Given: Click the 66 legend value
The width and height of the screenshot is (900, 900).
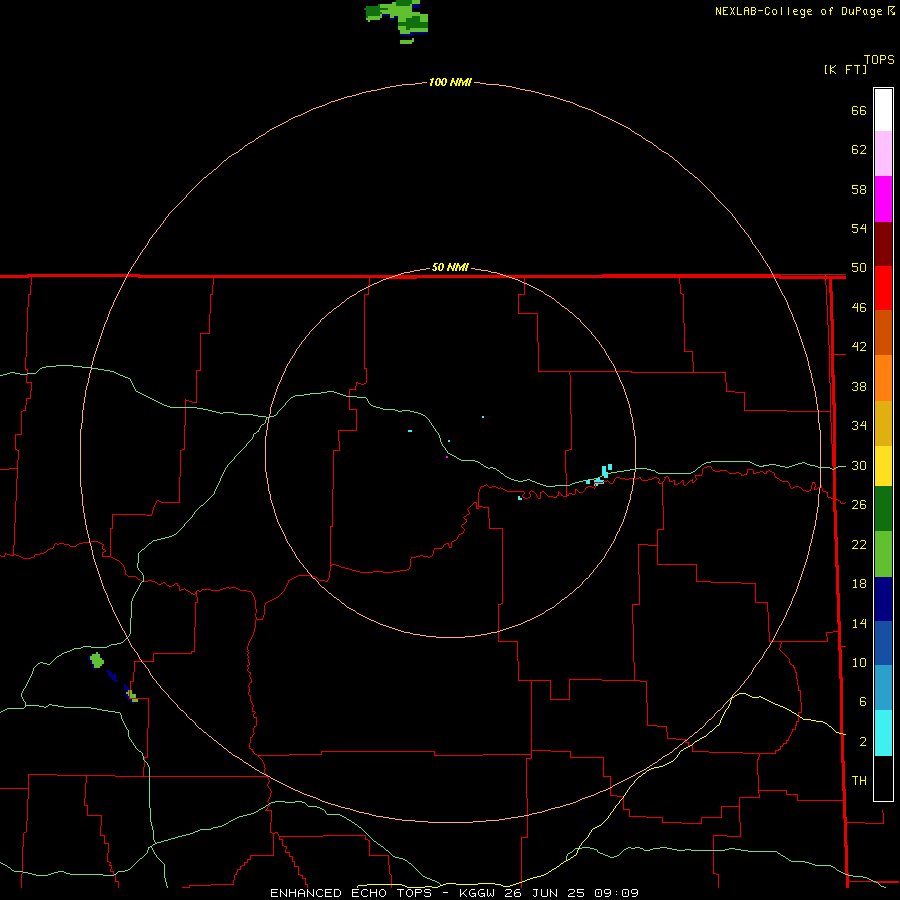Looking at the screenshot, I should (x=859, y=110).
